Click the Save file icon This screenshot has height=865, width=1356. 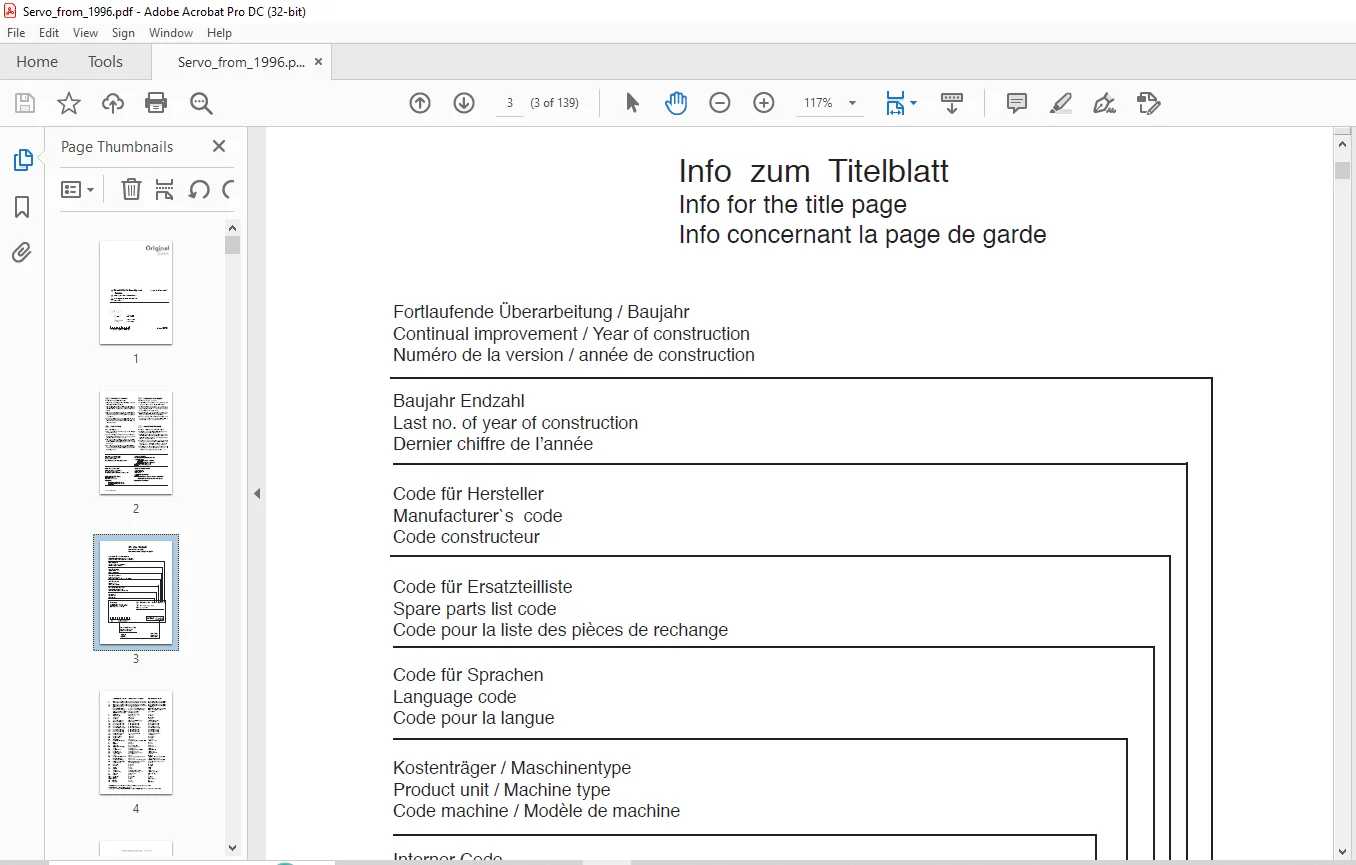[x=25, y=103]
